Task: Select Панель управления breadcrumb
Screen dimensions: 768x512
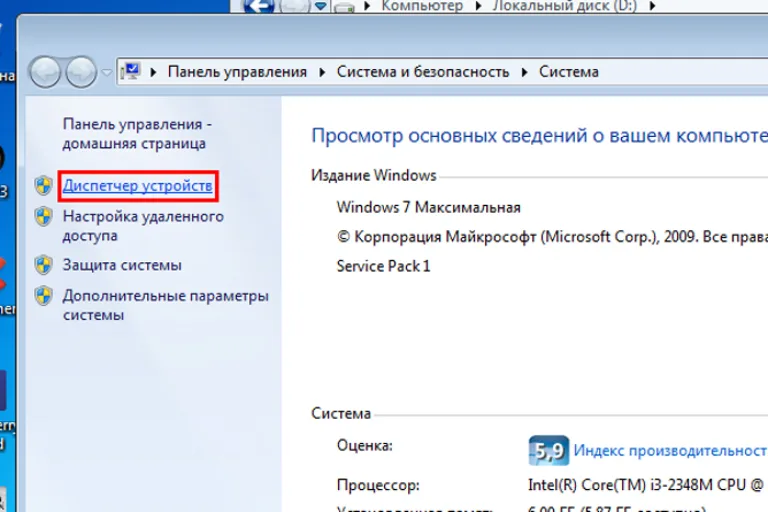Action: pyautogui.click(x=237, y=72)
